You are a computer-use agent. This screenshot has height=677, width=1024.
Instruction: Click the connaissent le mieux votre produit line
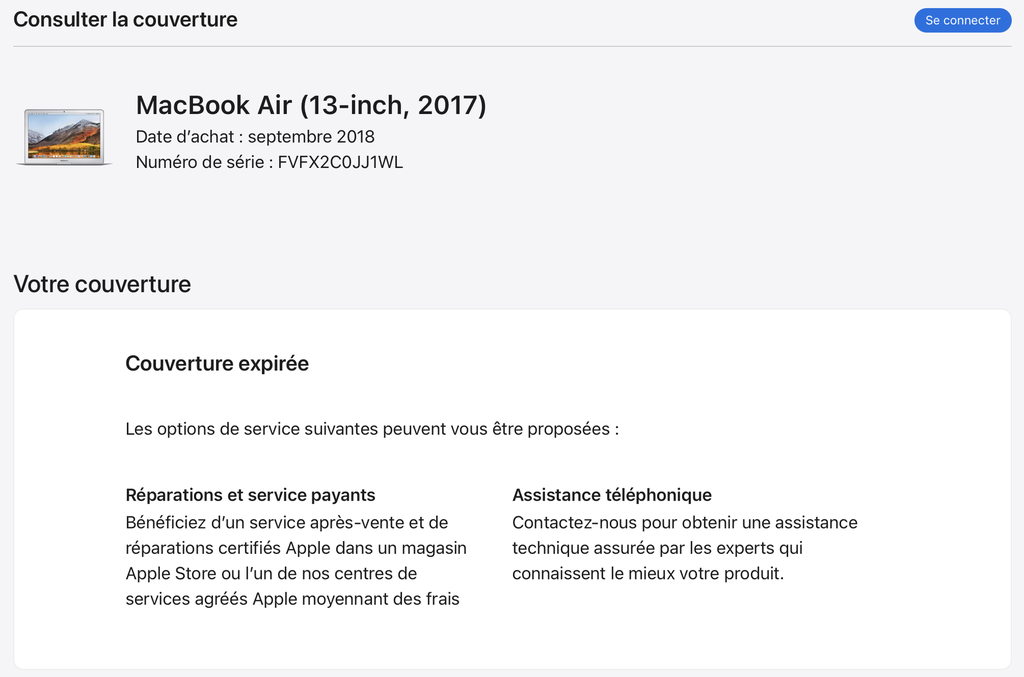[x=648, y=573]
